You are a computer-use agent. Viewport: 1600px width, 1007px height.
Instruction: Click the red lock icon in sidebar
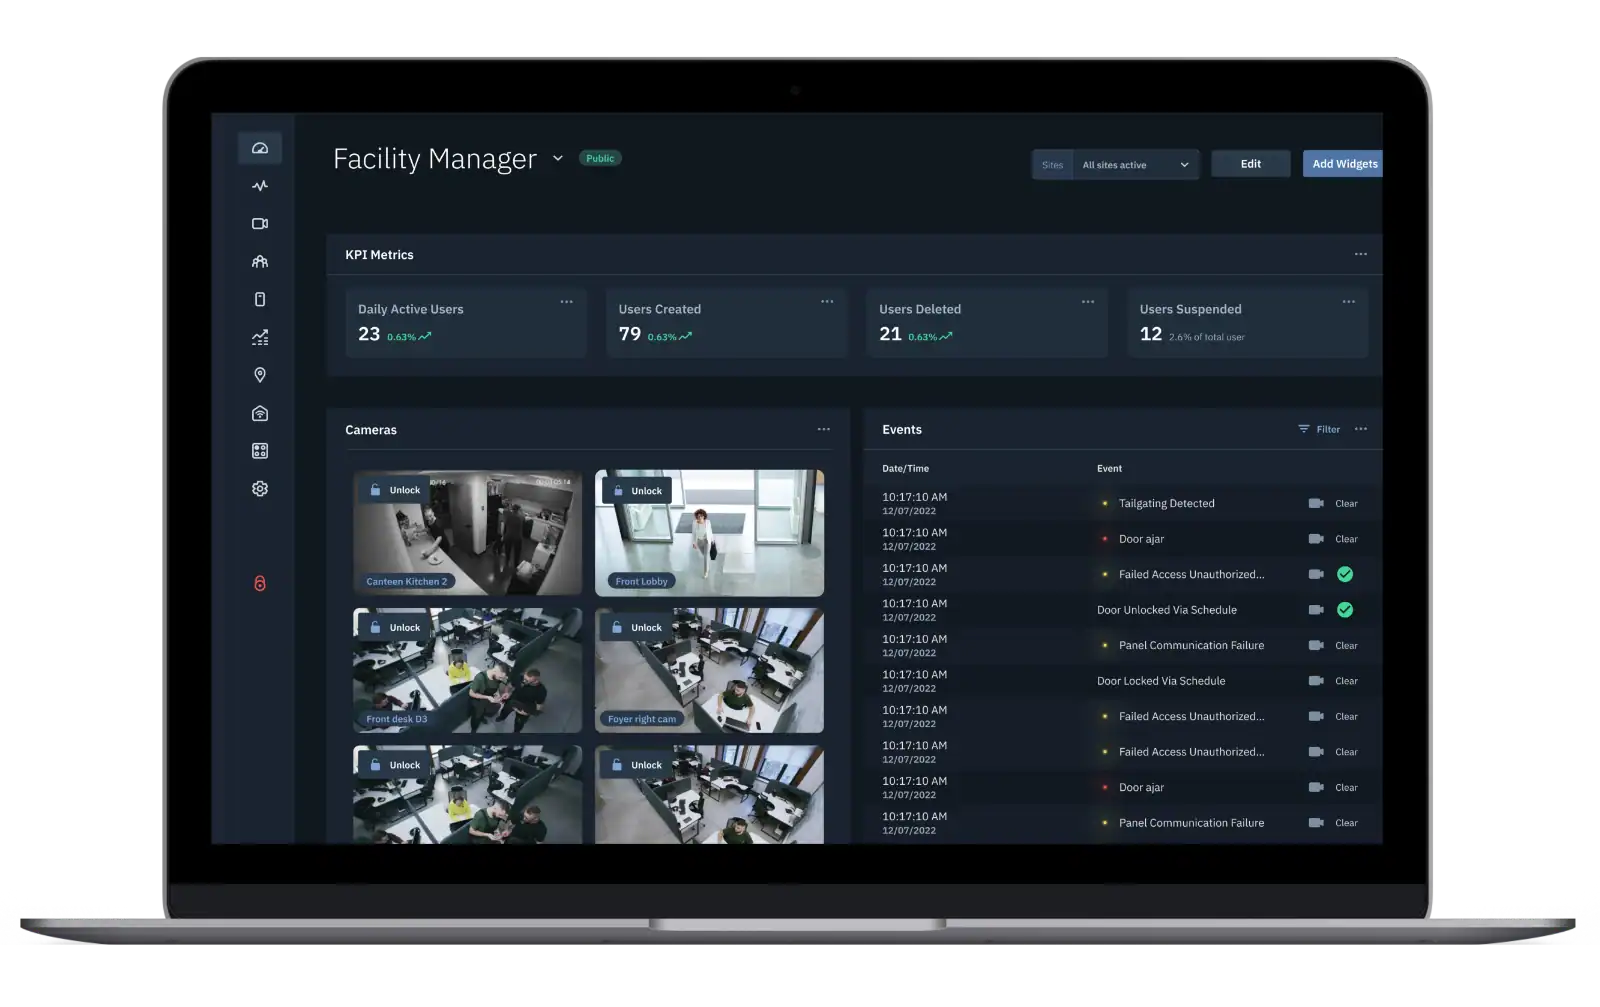tap(260, 583)
